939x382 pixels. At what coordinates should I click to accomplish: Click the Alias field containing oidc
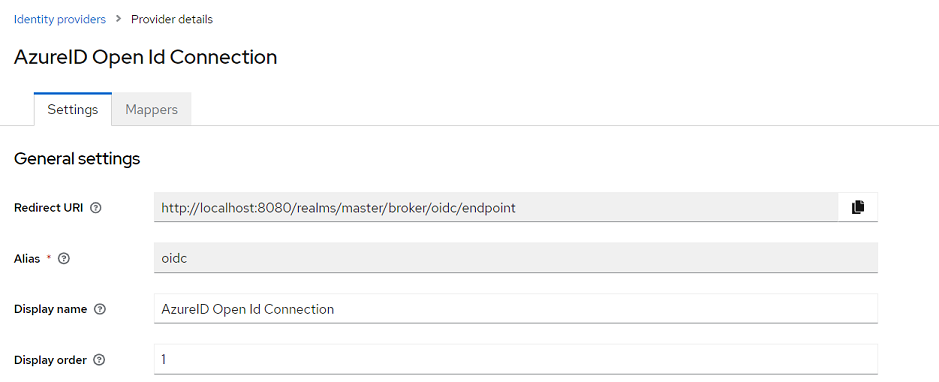[516, 258]
